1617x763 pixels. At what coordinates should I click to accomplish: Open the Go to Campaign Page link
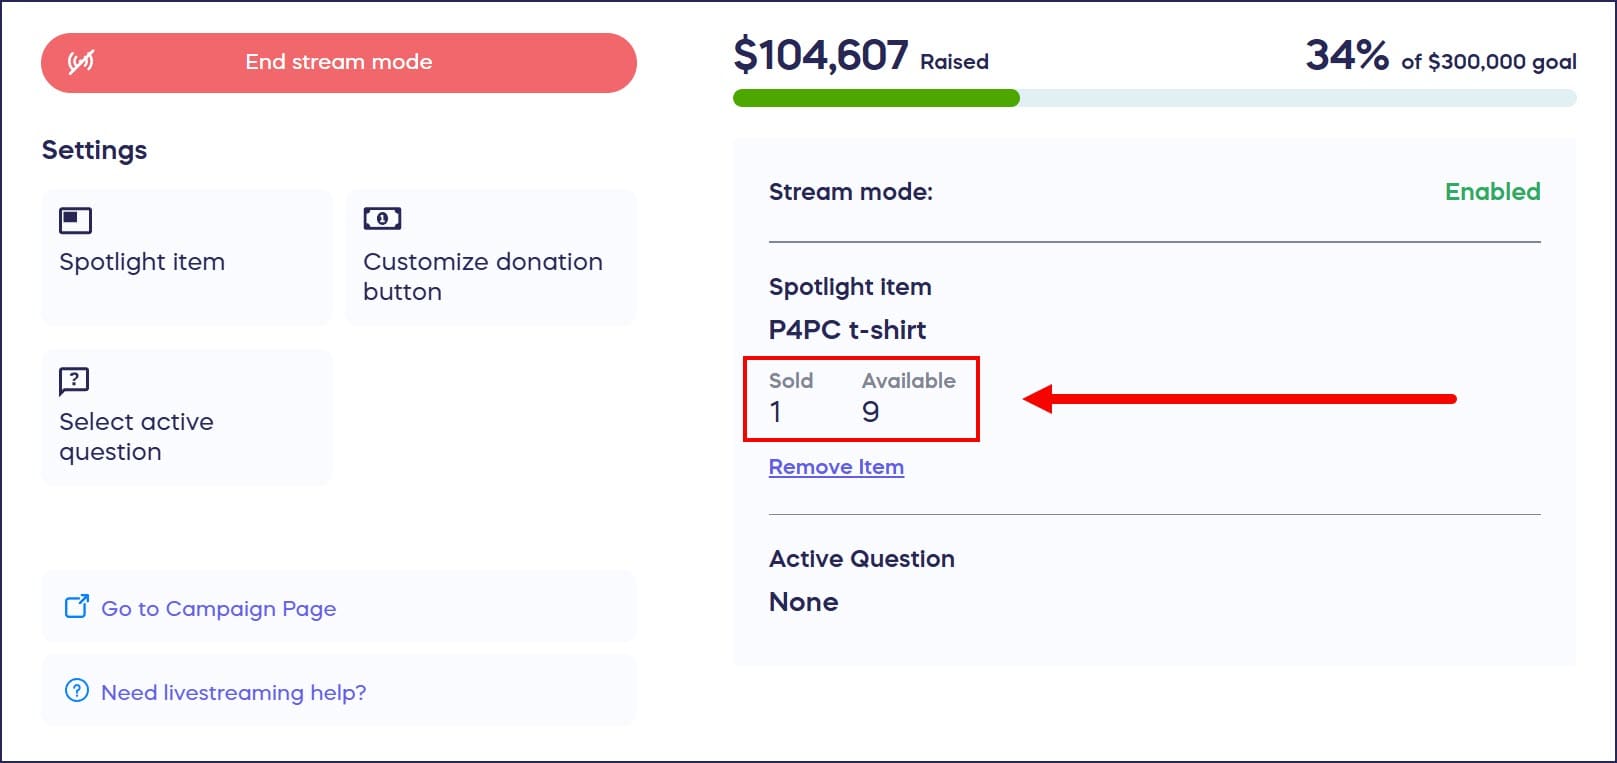(x=218, y=608)
